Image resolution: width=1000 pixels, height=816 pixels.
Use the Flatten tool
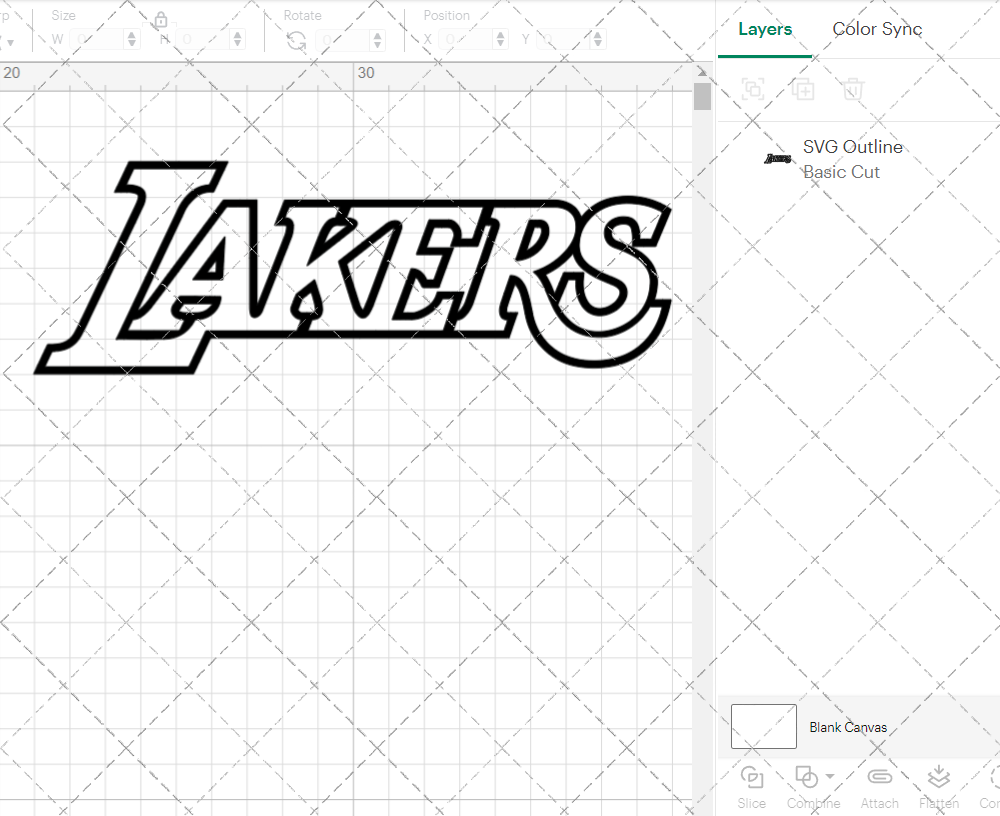tap(938, 778)
